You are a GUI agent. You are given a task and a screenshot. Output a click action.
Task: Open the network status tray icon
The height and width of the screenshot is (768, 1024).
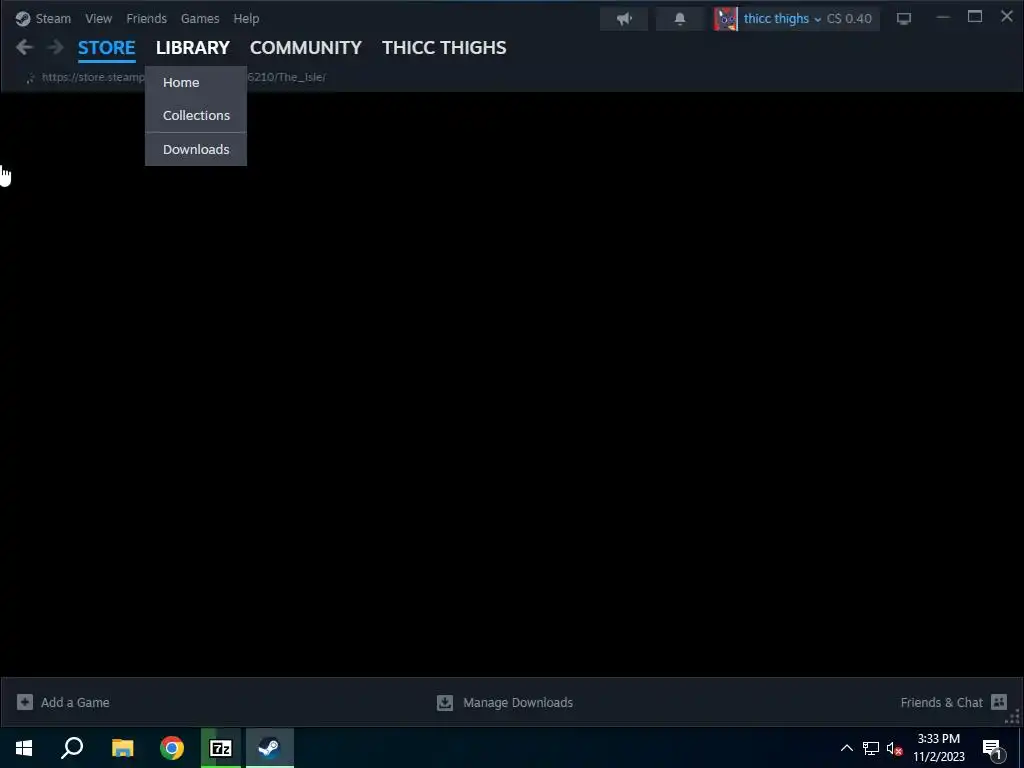point(871,748)
